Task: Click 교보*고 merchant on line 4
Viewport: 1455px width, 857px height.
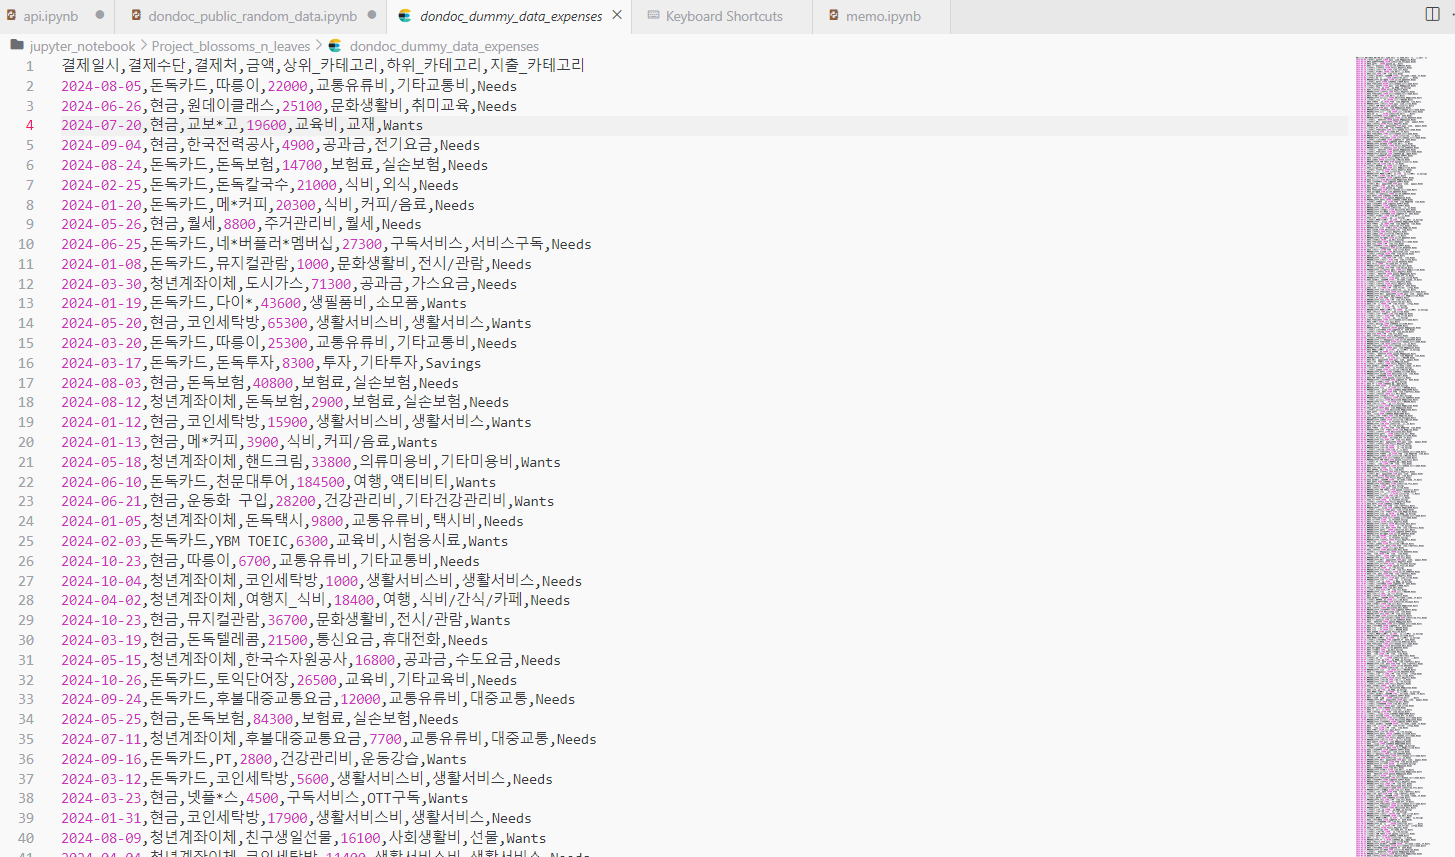Action: (212, 125)
